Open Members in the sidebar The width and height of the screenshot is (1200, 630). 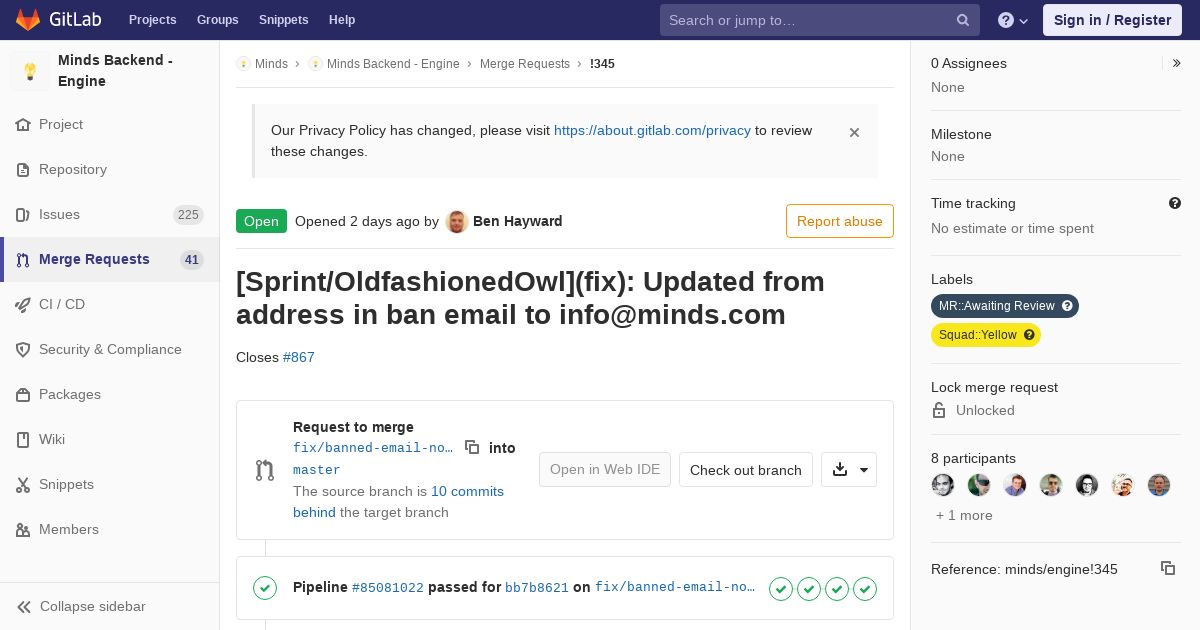110,529
